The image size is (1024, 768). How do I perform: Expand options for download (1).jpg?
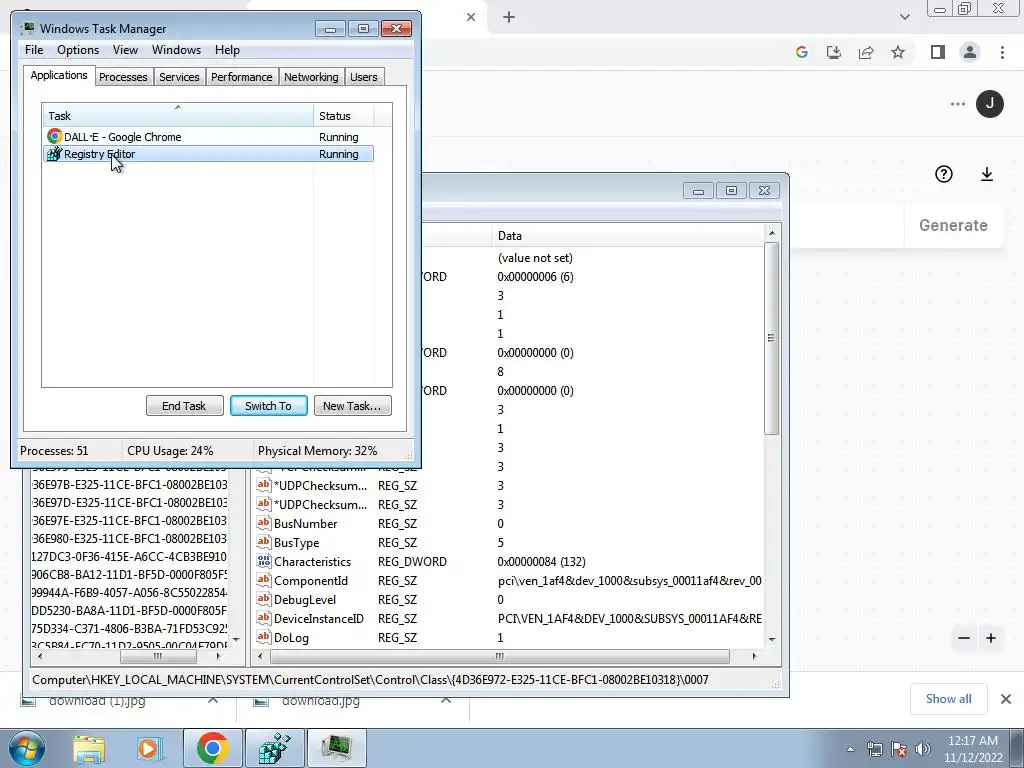click(213, 701)
